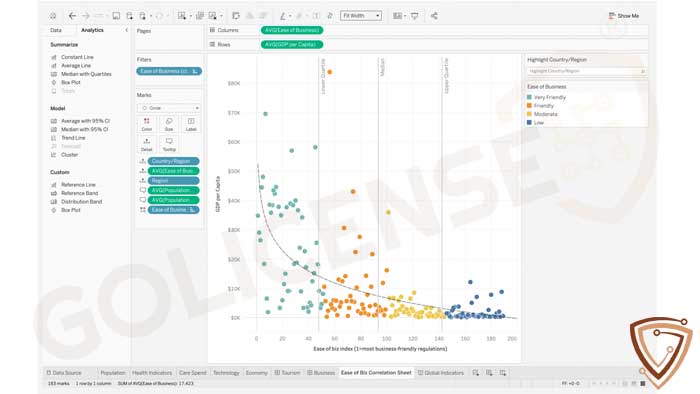Click AVG(GDP per Capita) pill on Rows
This screenshot has height=394, width=700.
(292, 45)
